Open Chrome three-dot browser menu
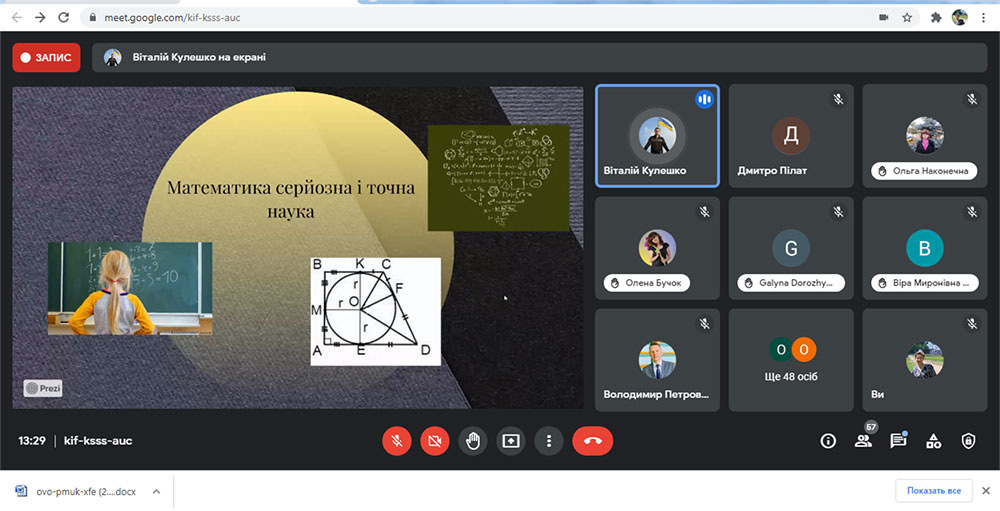 point(984,18)
